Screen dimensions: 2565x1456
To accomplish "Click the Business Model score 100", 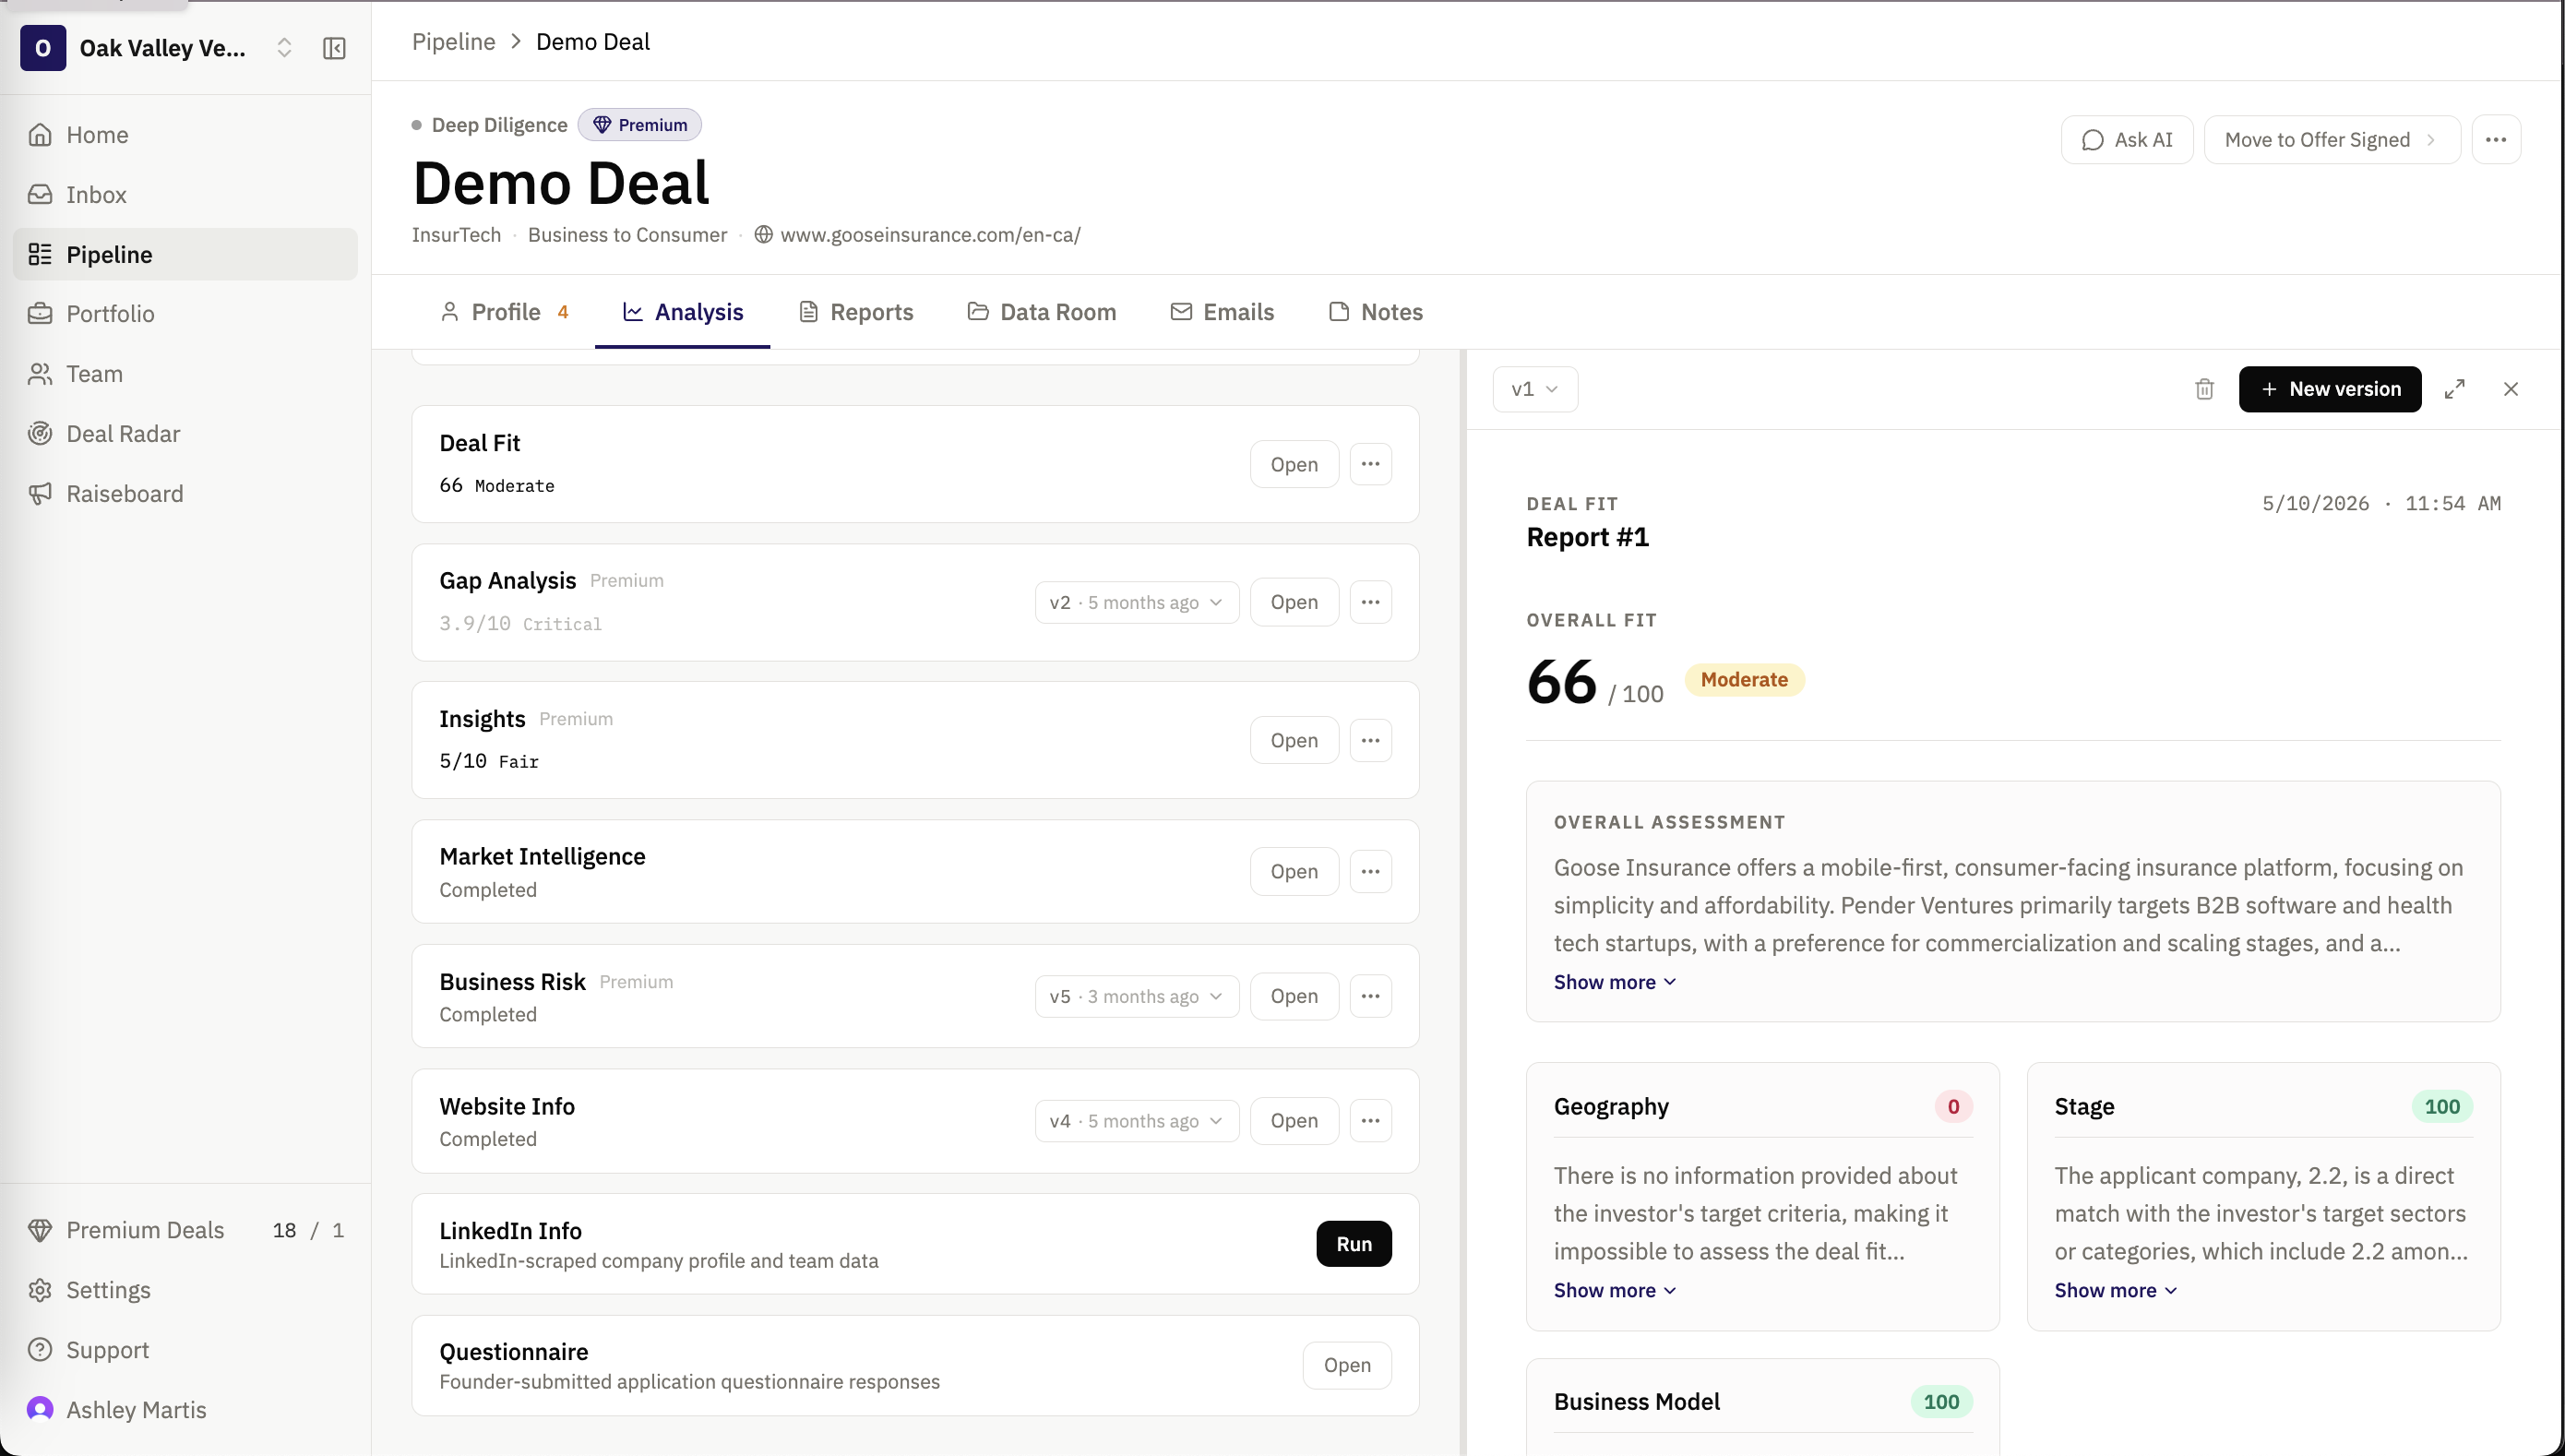I will tap(1941, 1403).
